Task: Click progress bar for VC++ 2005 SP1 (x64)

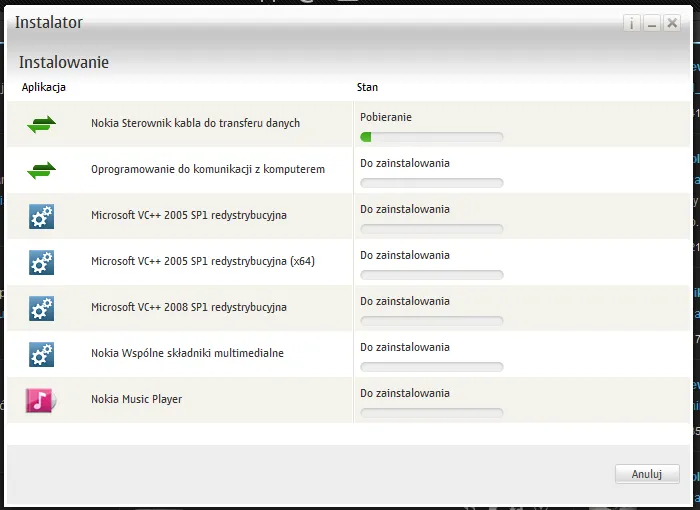Action: [x=432, y=275]
